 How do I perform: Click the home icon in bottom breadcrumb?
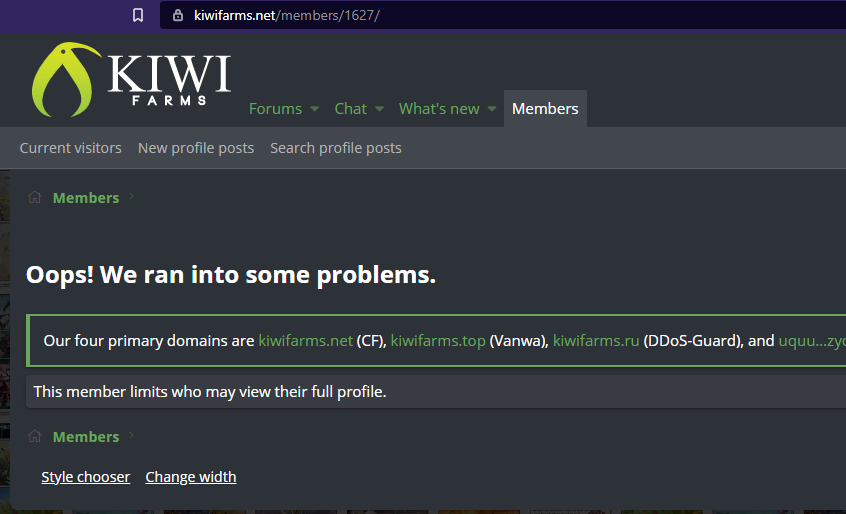[x=35, y=436]
